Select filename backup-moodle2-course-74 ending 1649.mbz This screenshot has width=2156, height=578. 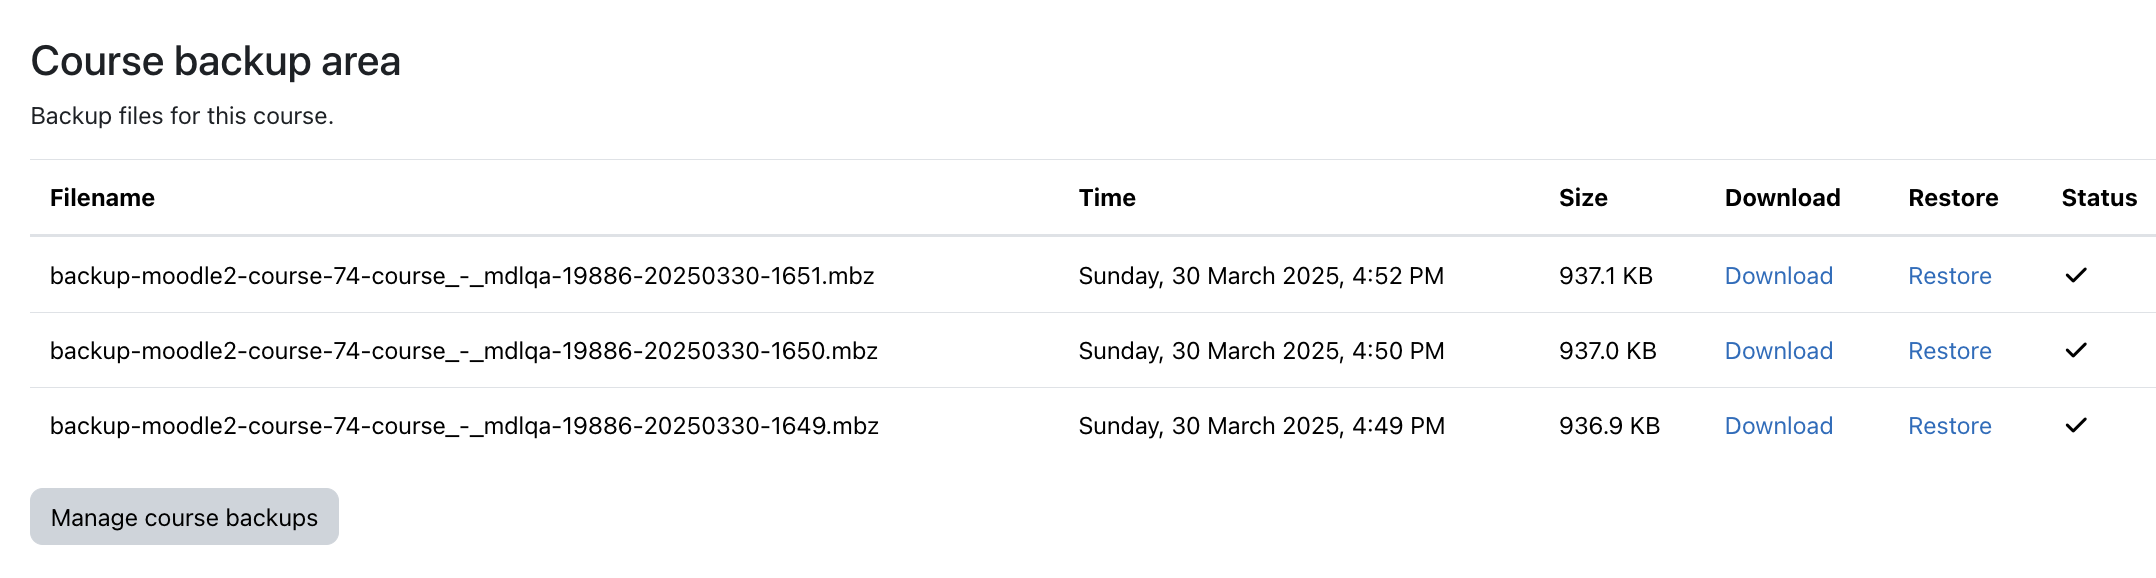(464, 426)
